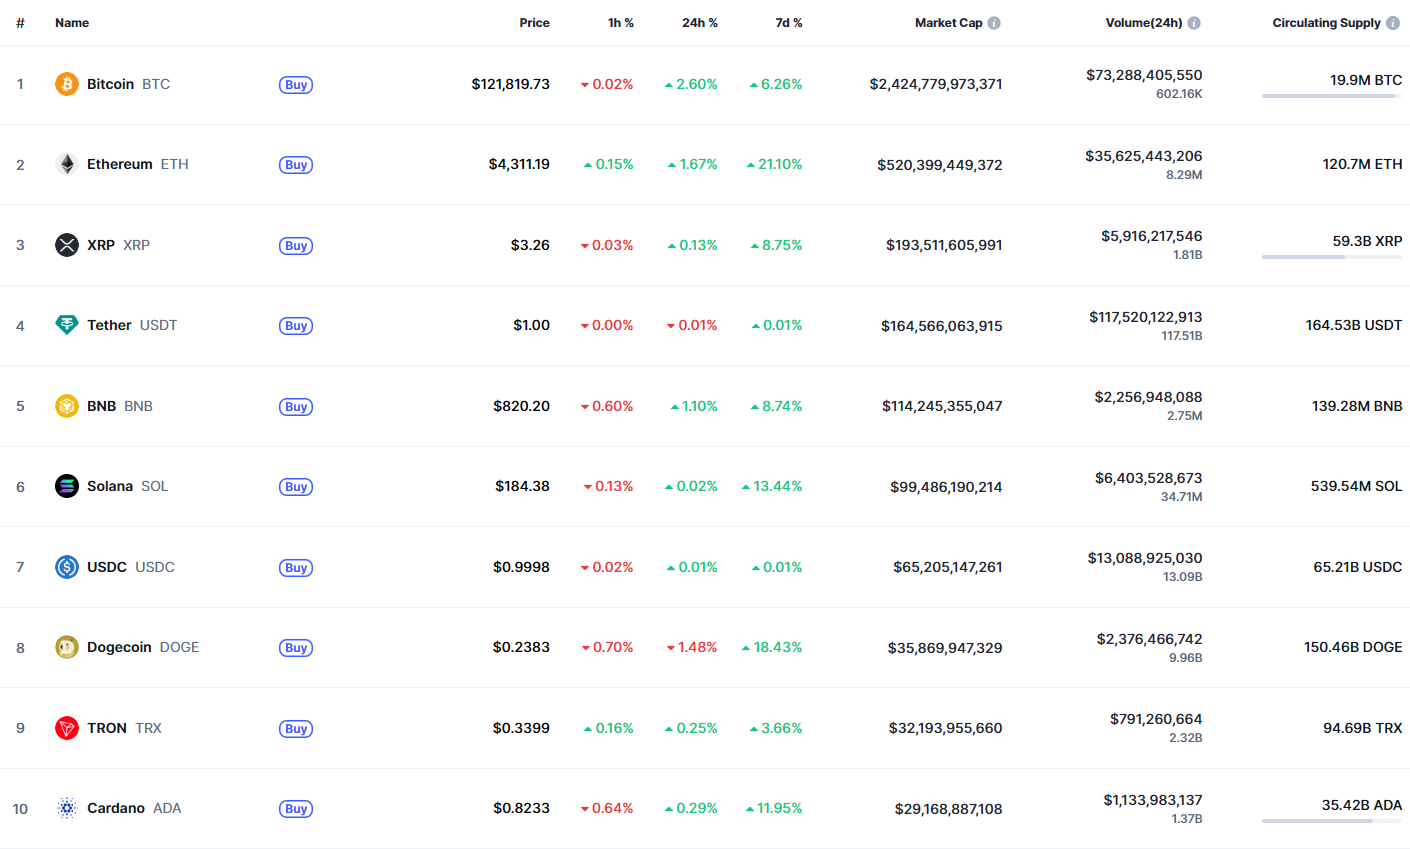
Task: Click the Bitcoin coin logo icon
Action: pyautogui.click(x=67, y=84)
